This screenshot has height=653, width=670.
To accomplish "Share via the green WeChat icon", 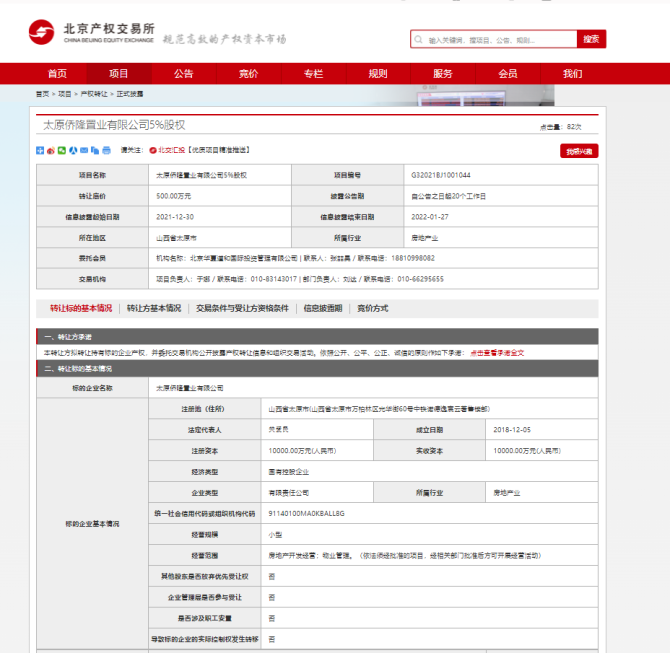I will click(x=62, y=150).
